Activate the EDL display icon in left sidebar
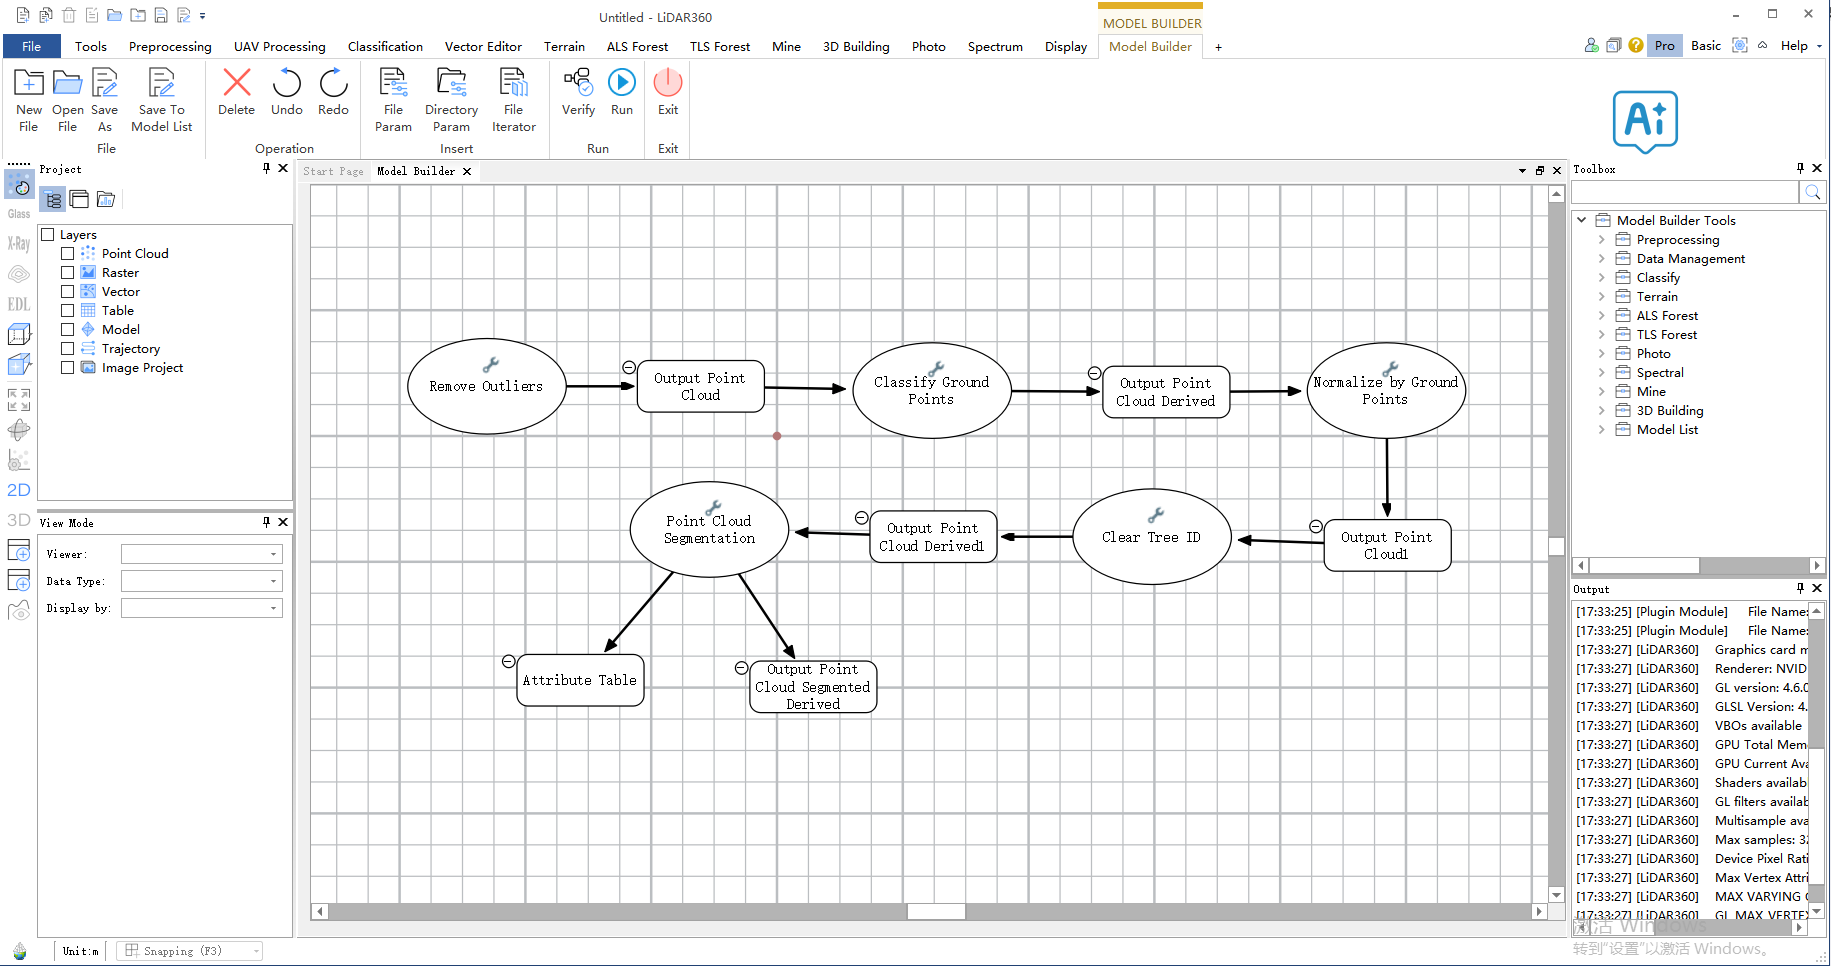Viewport: 1831px width, 966px height. 18,304
